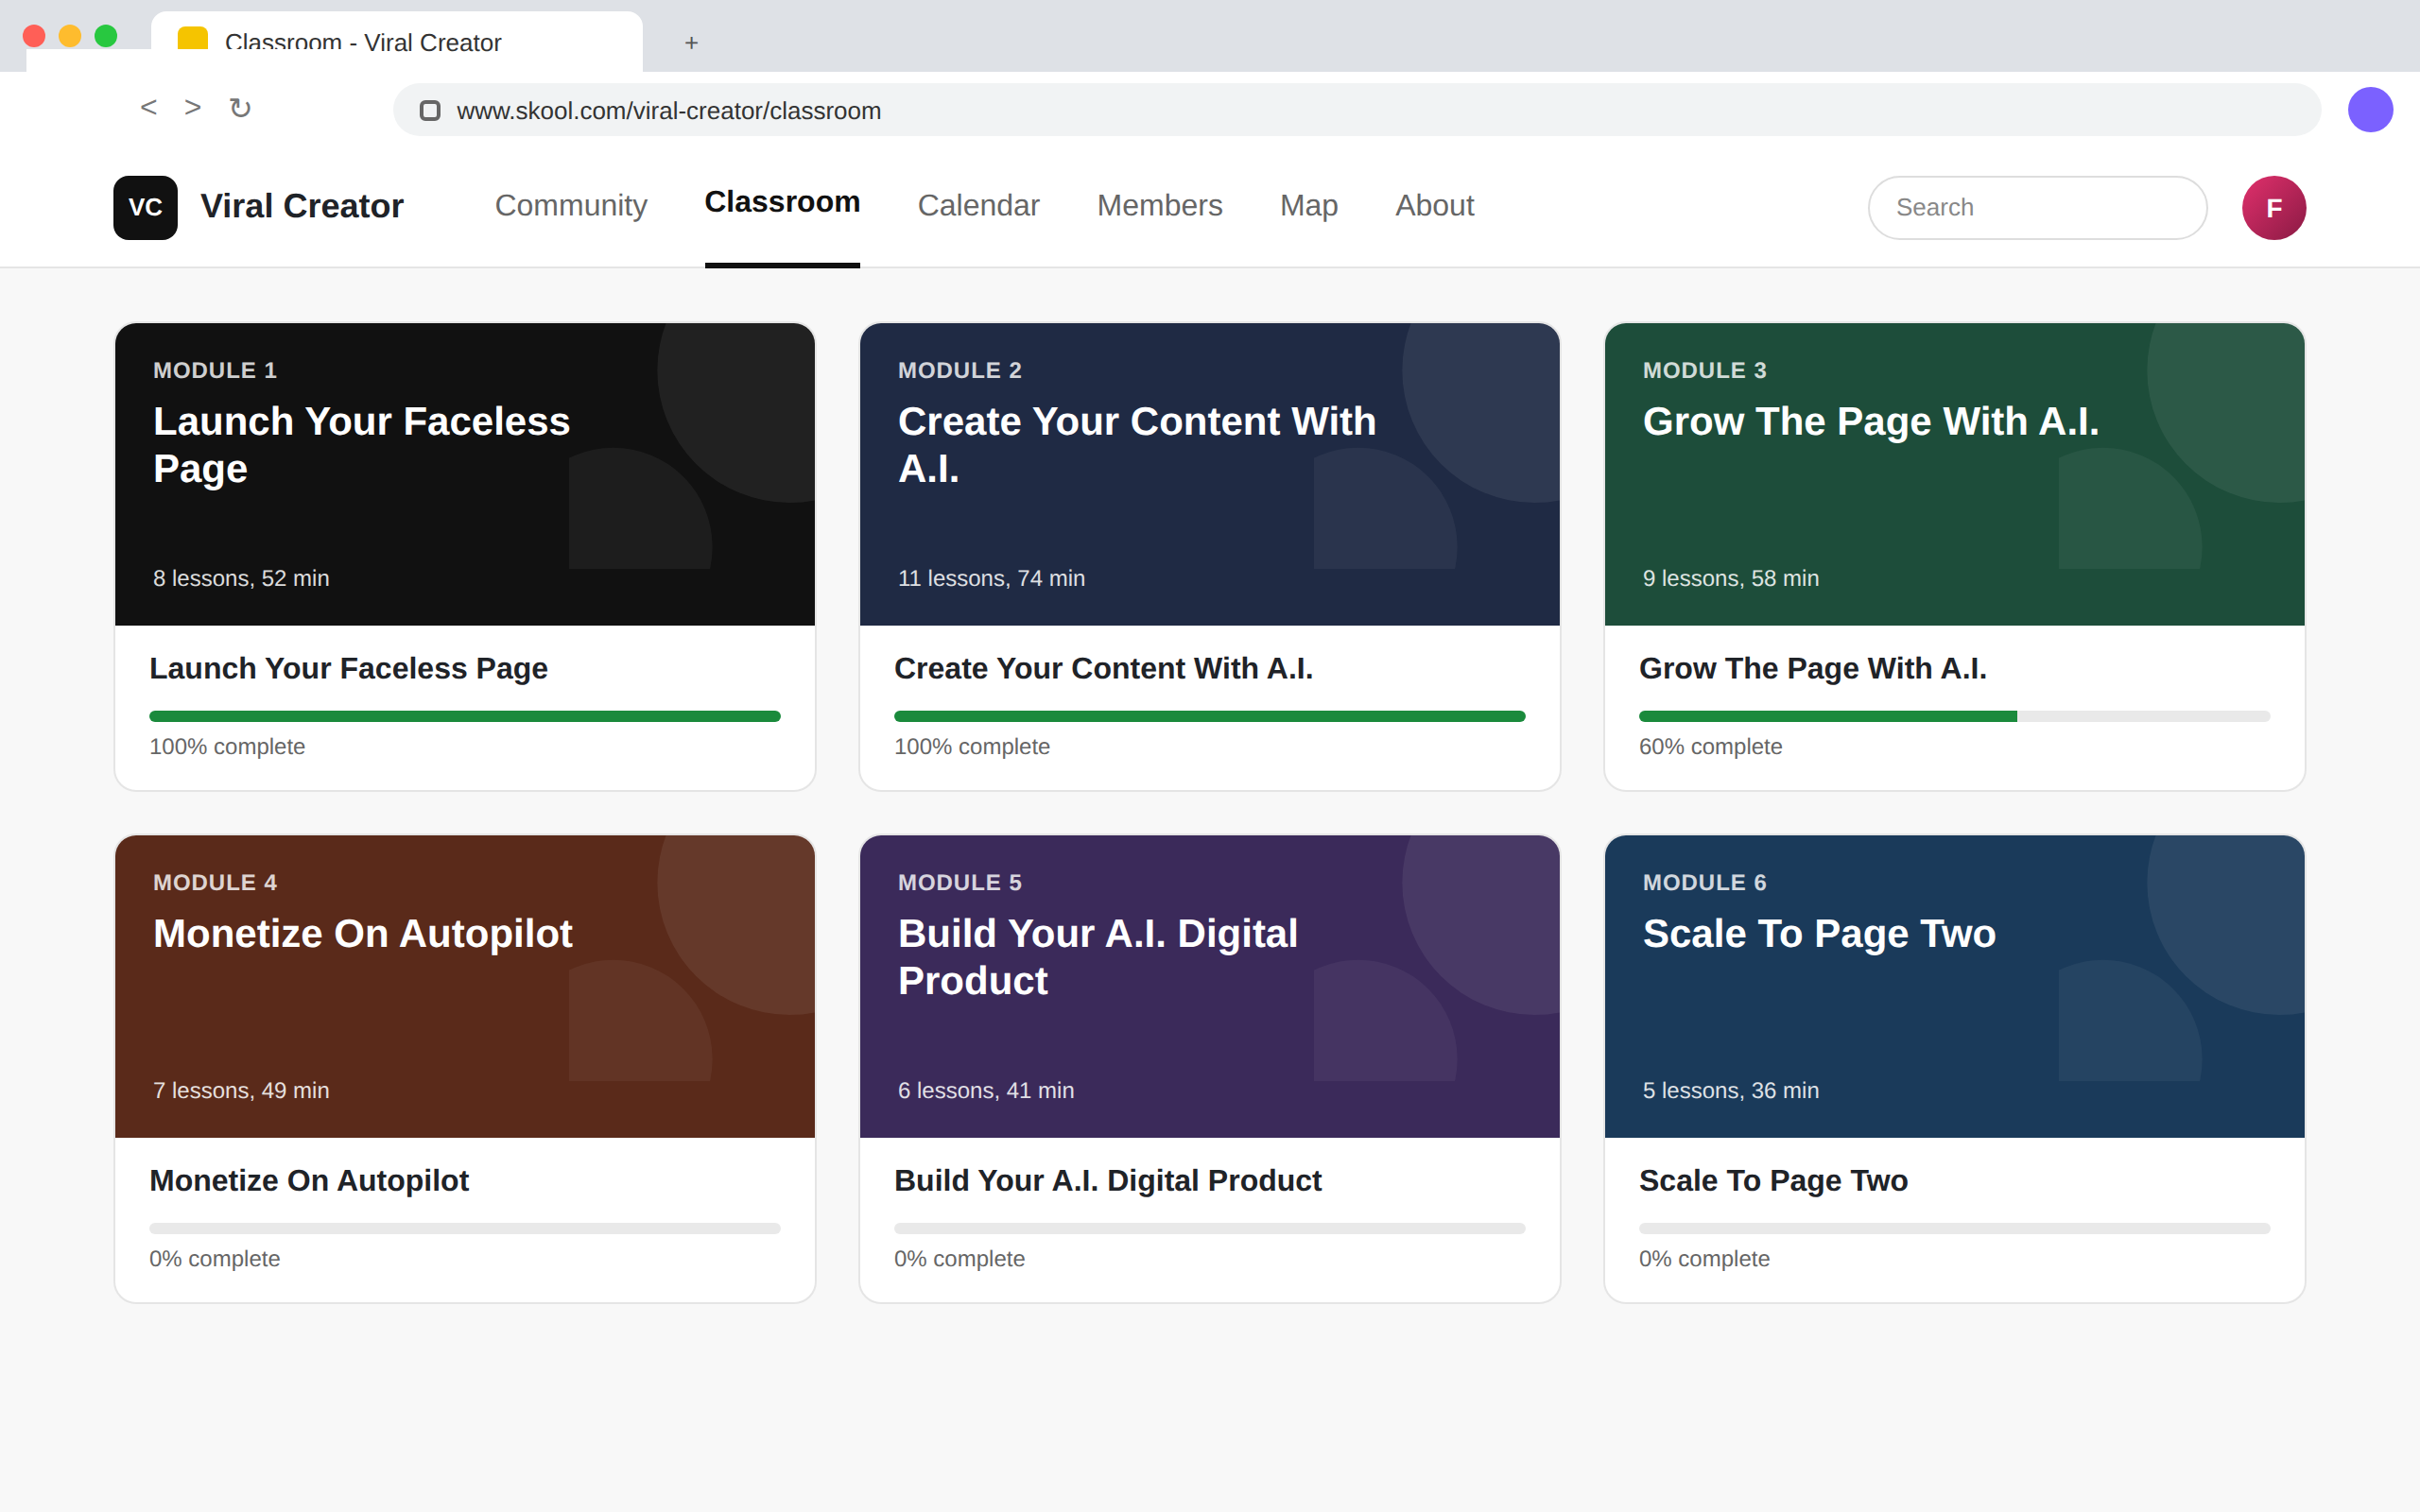This screenshot has width=2420, height=1512.
Task: Click "8 lessons, 52 min" text
Action: [241, 578]
